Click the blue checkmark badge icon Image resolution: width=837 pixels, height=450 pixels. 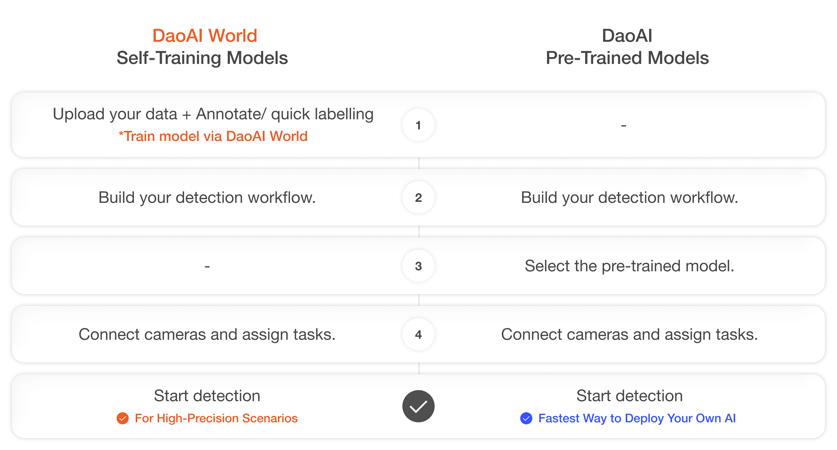click(x=526, y=418)
